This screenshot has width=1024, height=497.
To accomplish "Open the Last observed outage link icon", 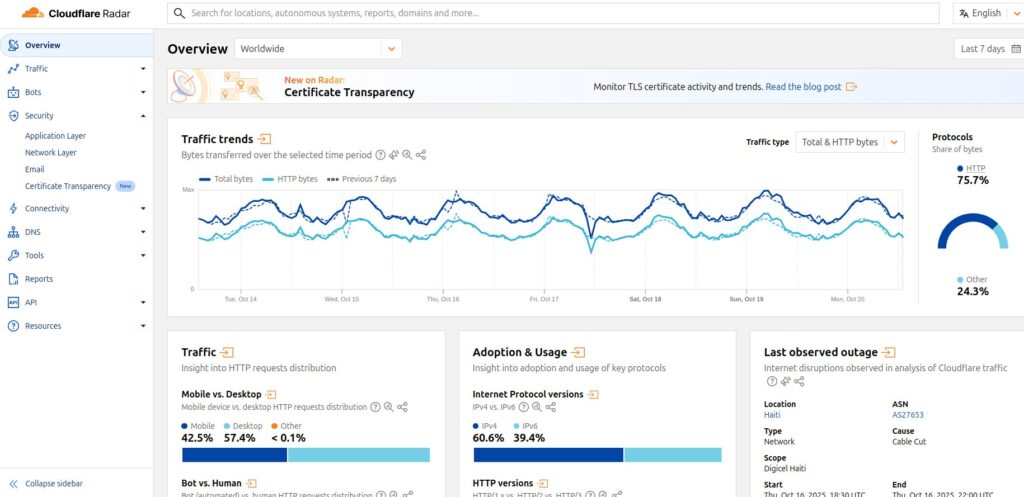I will point(888,353).
